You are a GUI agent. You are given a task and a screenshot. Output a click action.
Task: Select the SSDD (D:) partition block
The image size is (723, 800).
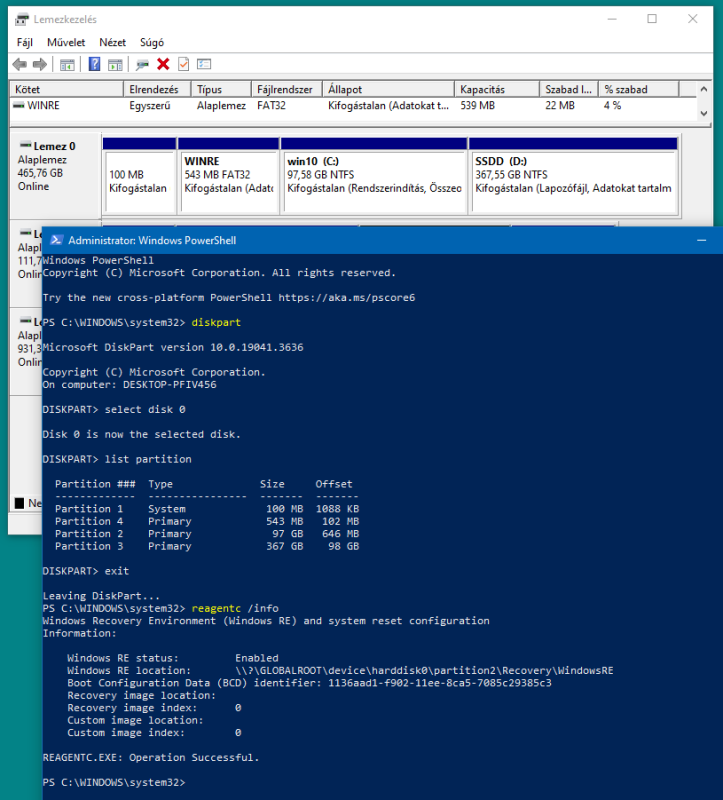574,176
